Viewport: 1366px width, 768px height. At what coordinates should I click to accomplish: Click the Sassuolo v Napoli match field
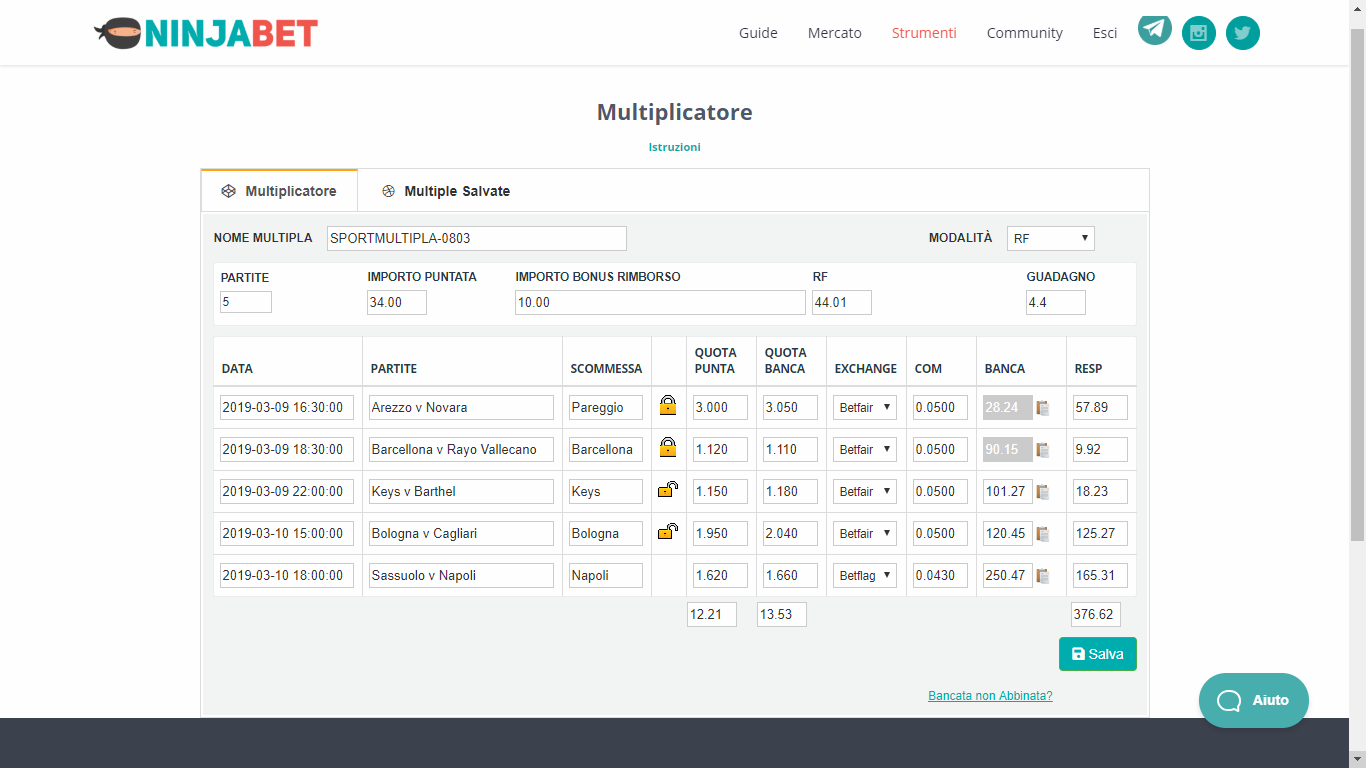(461, 575)
